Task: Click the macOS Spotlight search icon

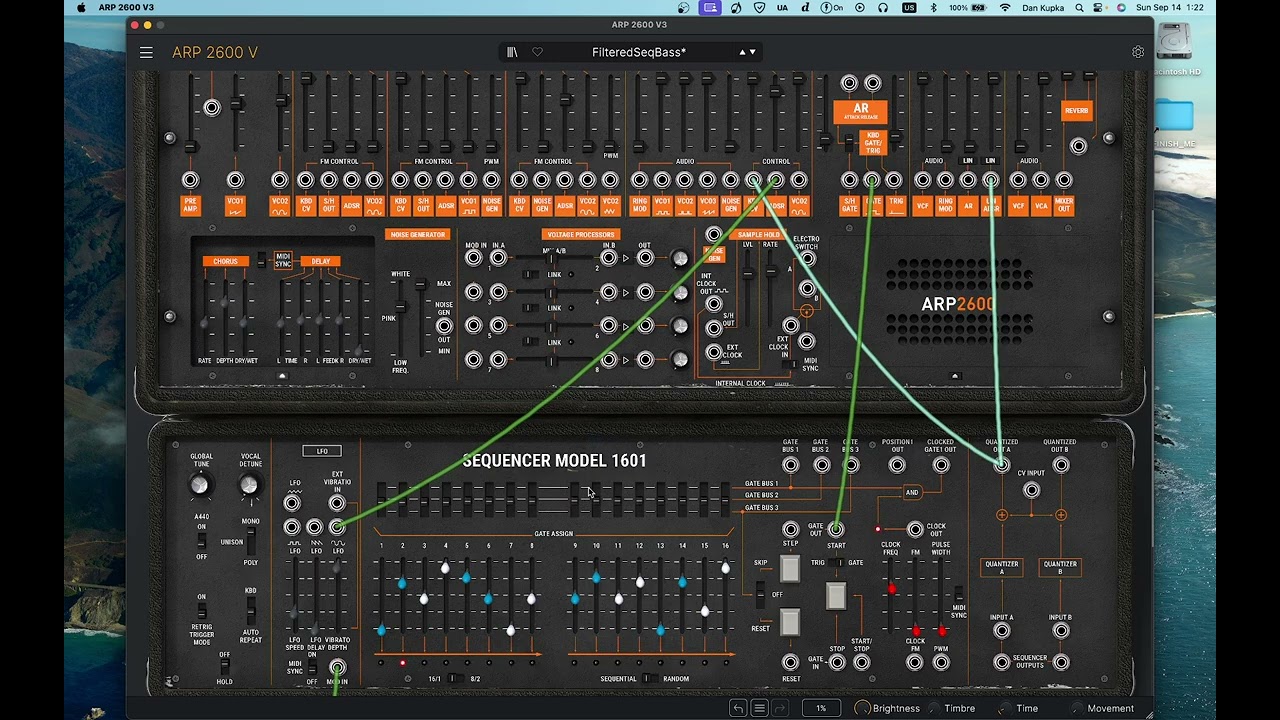Action: pyautogui.click(x=1079, y=8)
